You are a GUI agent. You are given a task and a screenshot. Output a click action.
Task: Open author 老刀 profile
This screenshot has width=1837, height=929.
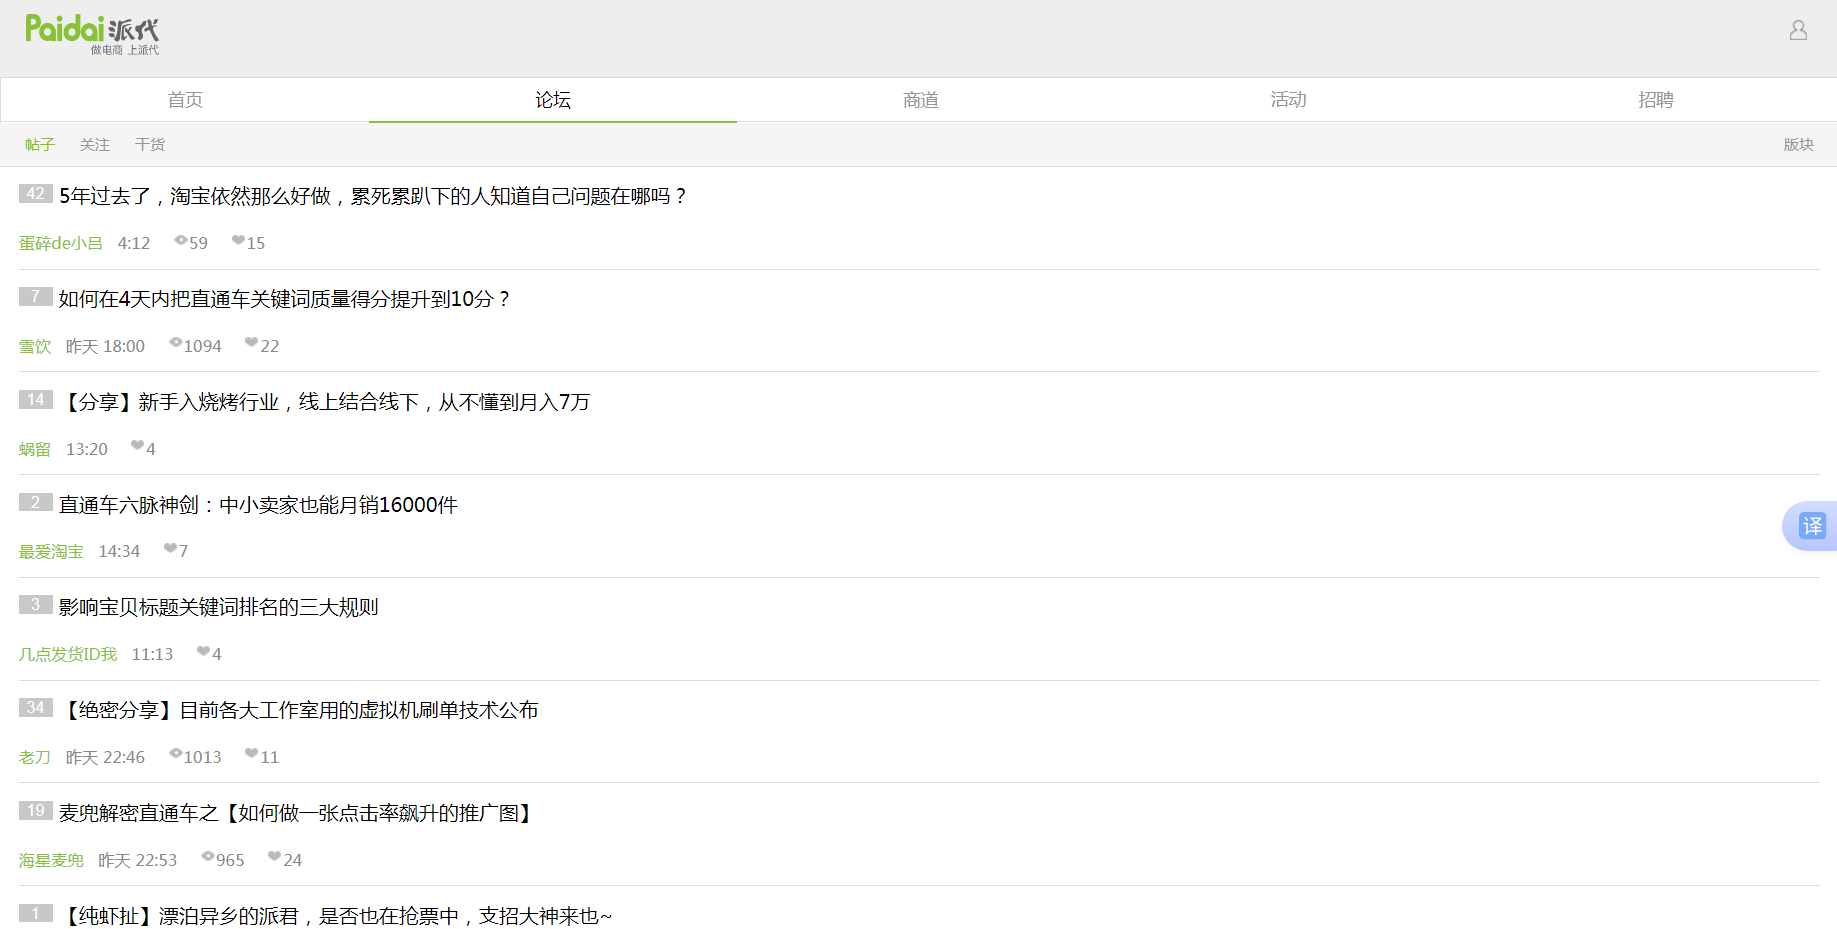(x=34, y=757)
